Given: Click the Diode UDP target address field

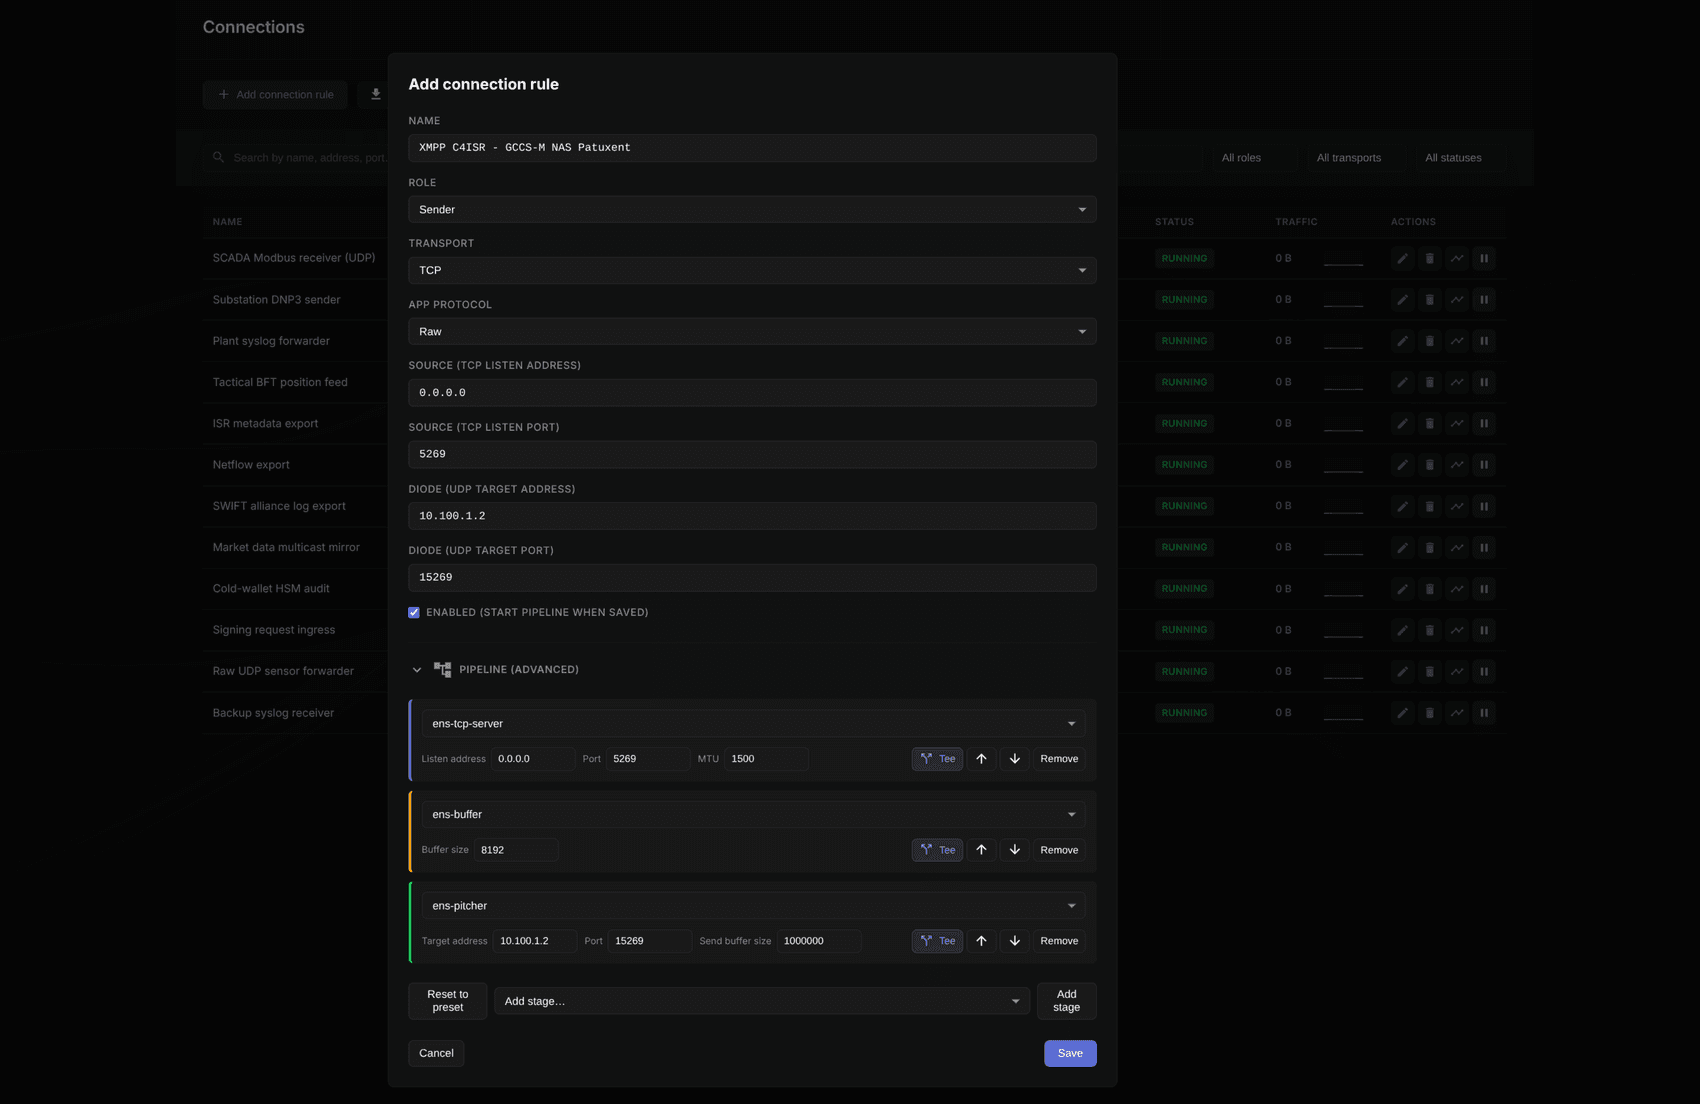Looking at the screenshot, I should (752, 516).
